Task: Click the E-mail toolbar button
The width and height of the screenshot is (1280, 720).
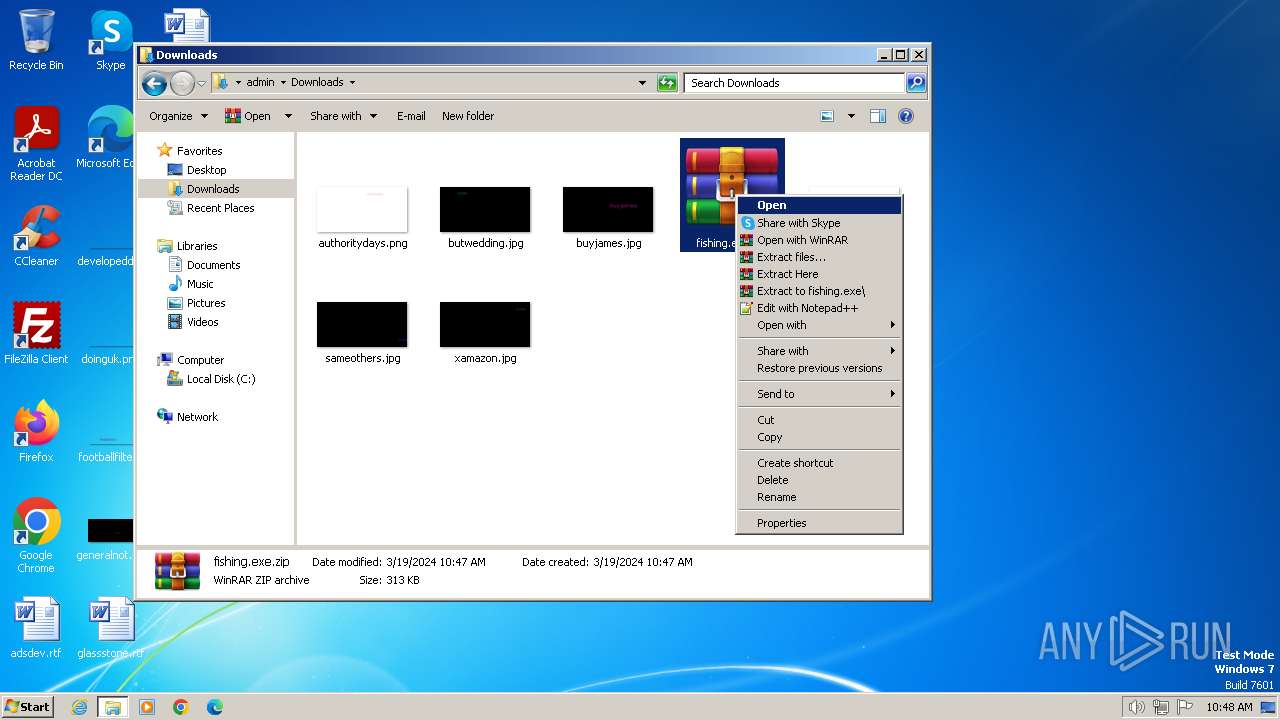Action: tap(411, 116)
